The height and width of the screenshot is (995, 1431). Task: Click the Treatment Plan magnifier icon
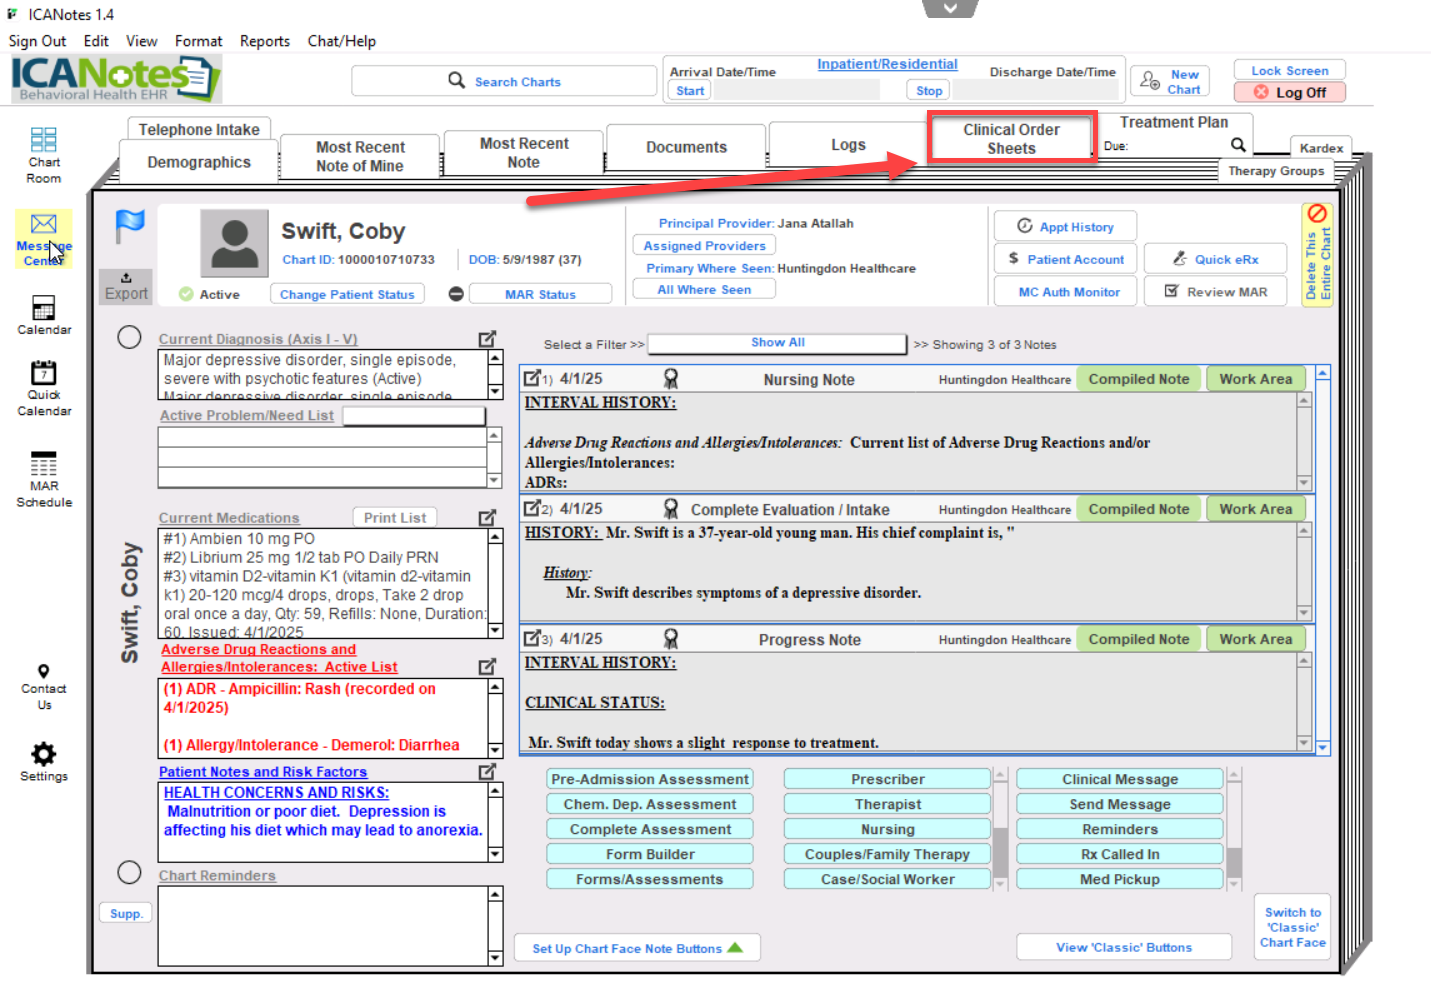(x=1238, y=145)
